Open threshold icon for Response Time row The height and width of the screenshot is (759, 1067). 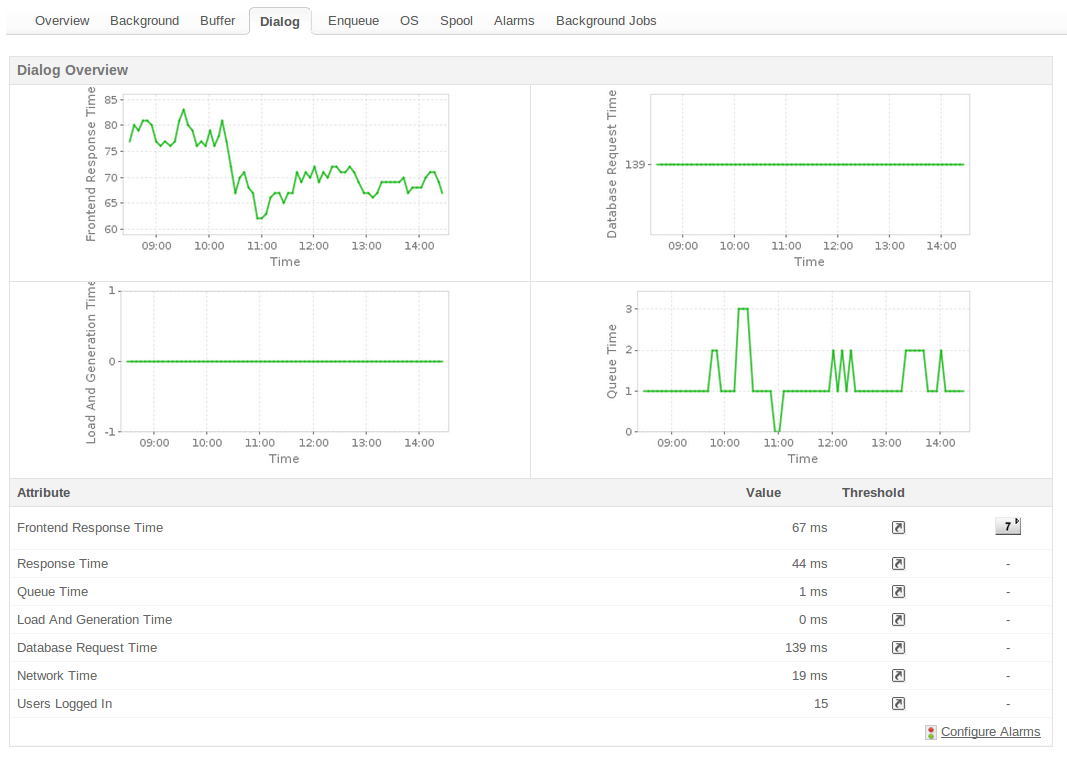click(898, 564)
